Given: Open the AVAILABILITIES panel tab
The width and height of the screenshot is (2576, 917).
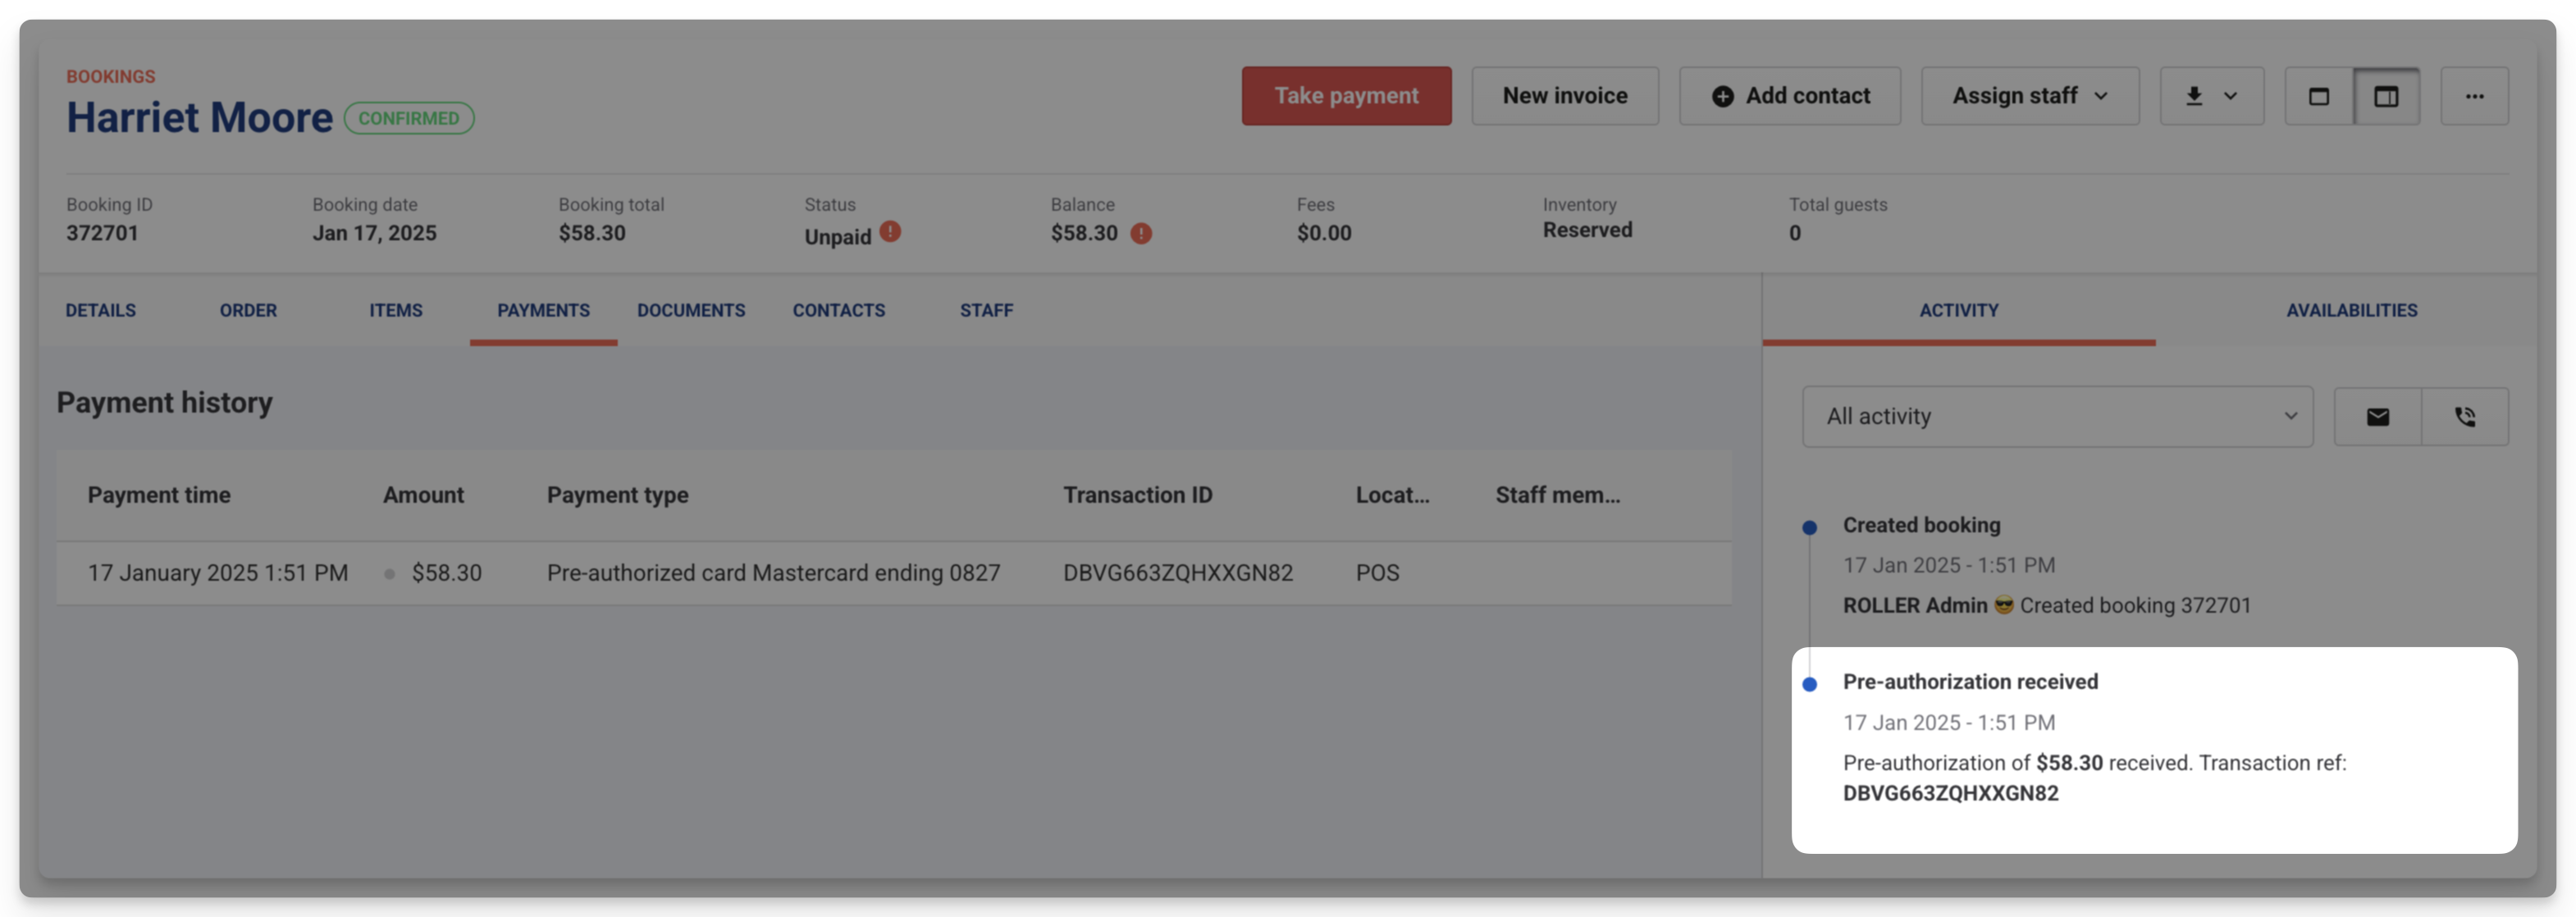Looking at the screenshot, I should pos(2351,310).
